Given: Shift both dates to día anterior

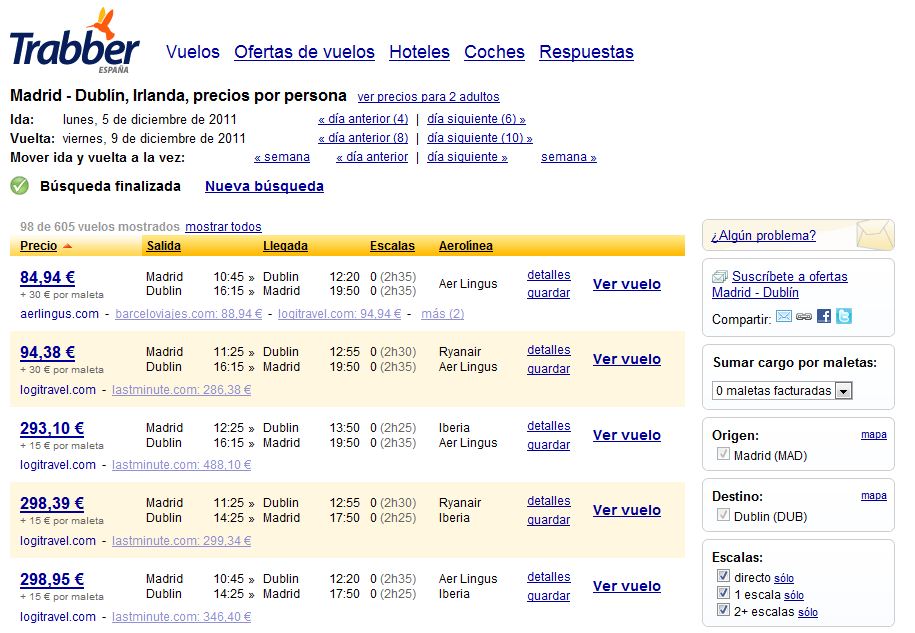Looking at the screenshot, I should coord(372,157).
